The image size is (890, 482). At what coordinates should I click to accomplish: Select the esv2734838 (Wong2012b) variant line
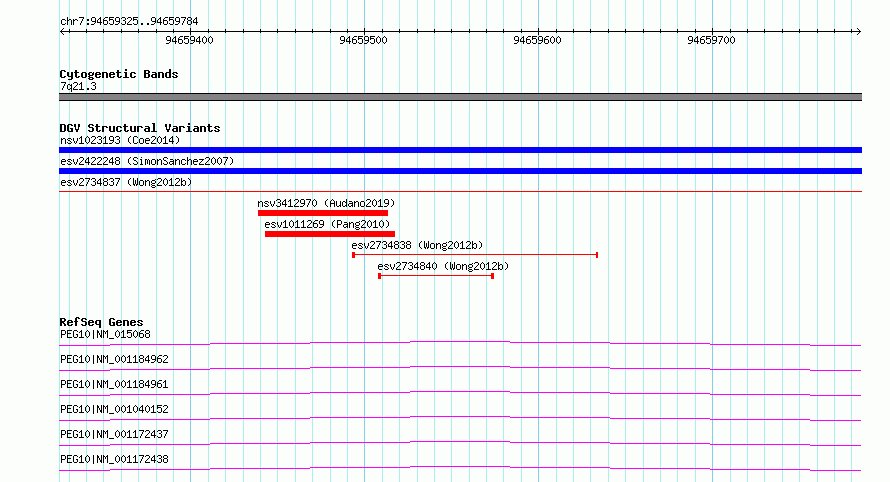[x=475, y=255]
